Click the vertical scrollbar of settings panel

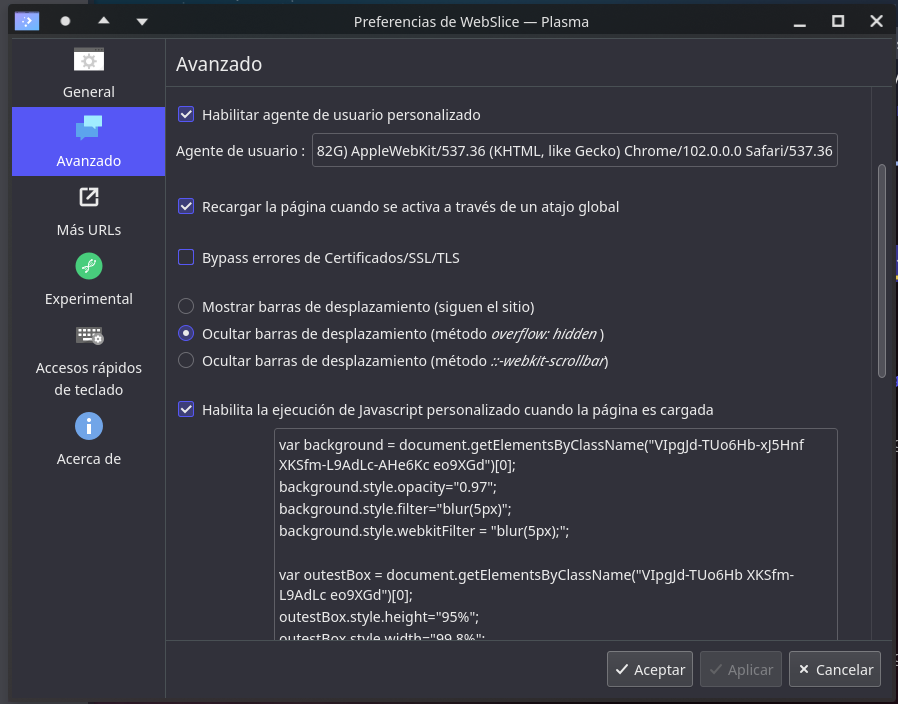pos(882,270)
